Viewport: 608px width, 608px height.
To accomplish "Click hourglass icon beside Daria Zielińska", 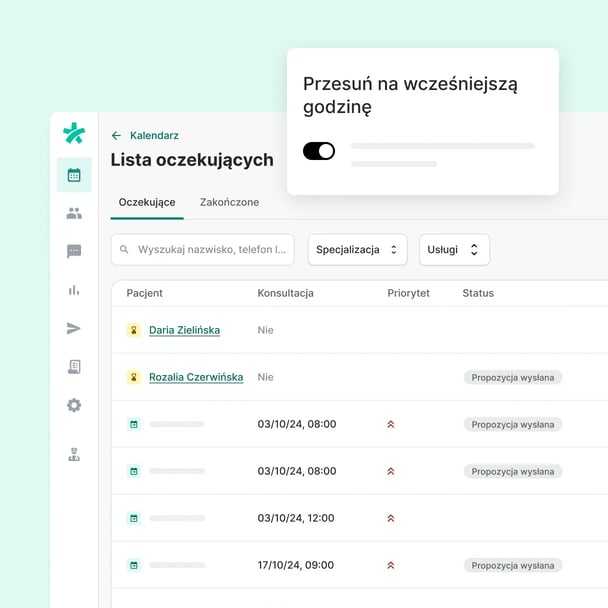I will [x=134, y=330].
